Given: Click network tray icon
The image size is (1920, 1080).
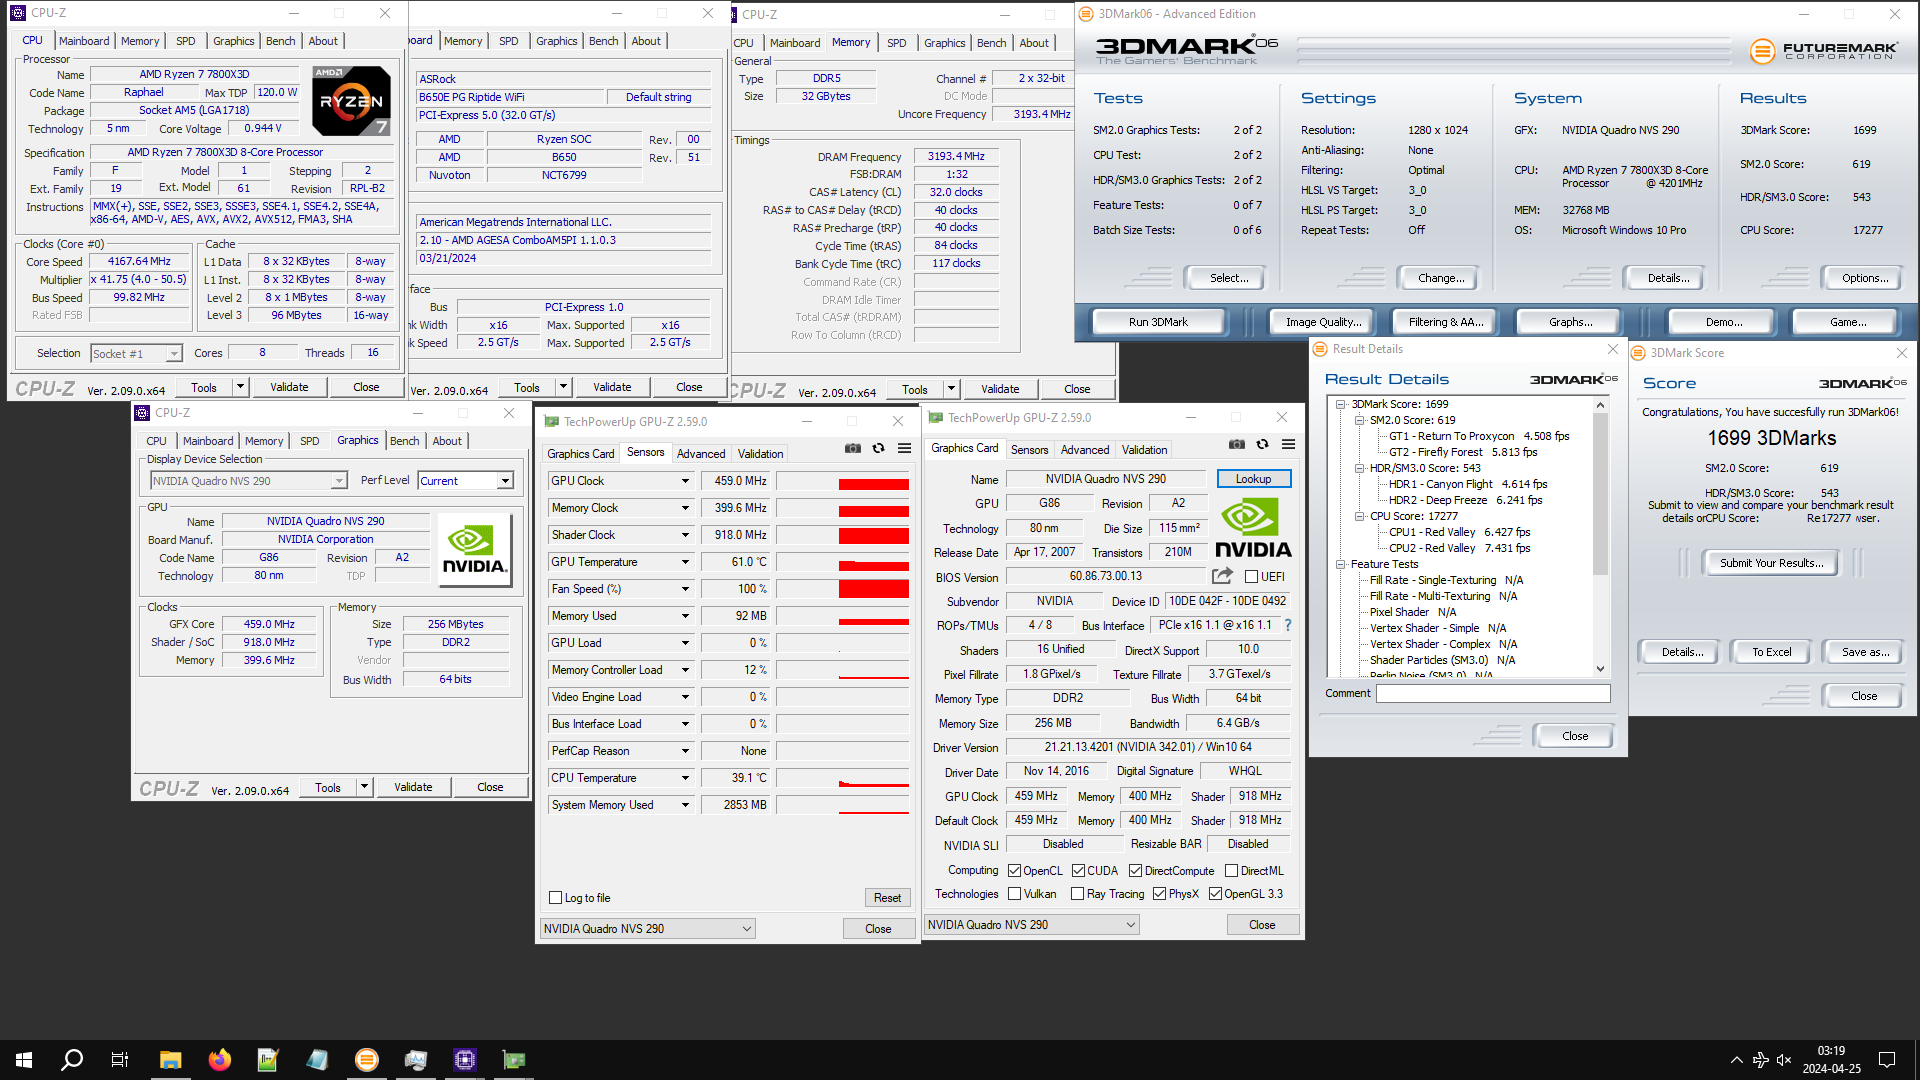Looking at the screenshot, I should tap(1760, 1060).
